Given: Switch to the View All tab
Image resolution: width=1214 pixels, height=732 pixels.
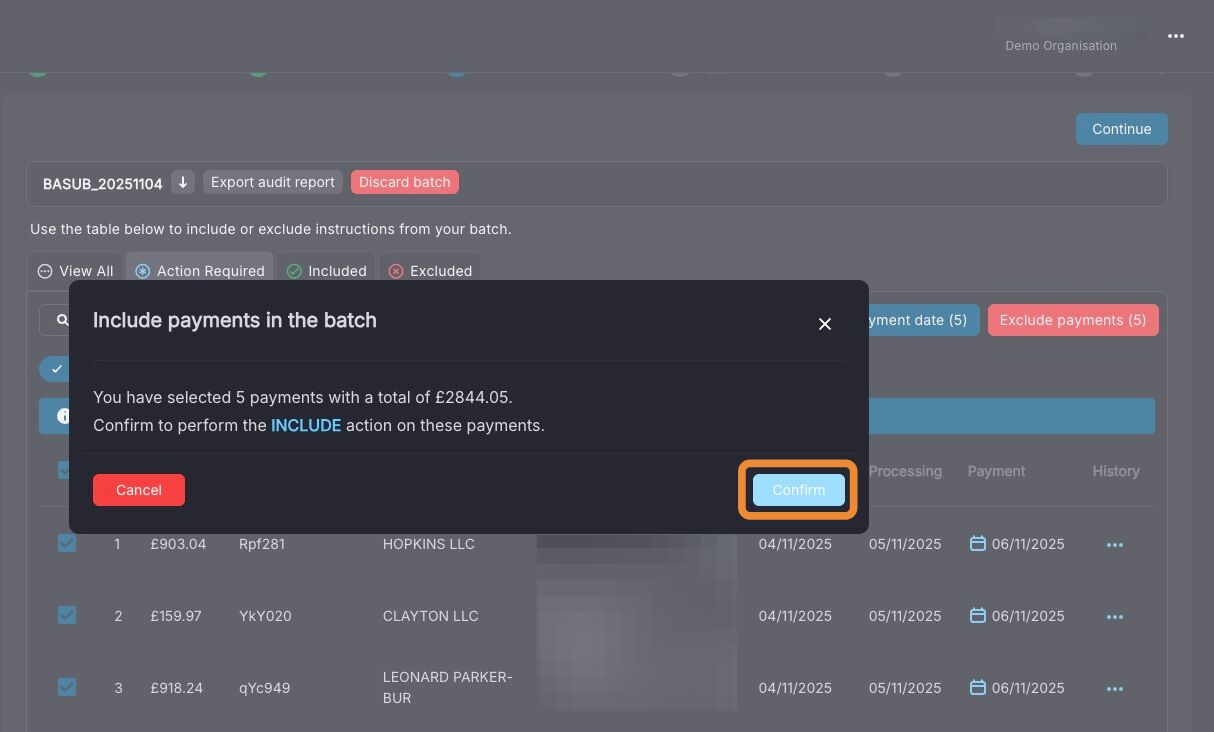Looking at the screenshot, I should coord(75,271).
